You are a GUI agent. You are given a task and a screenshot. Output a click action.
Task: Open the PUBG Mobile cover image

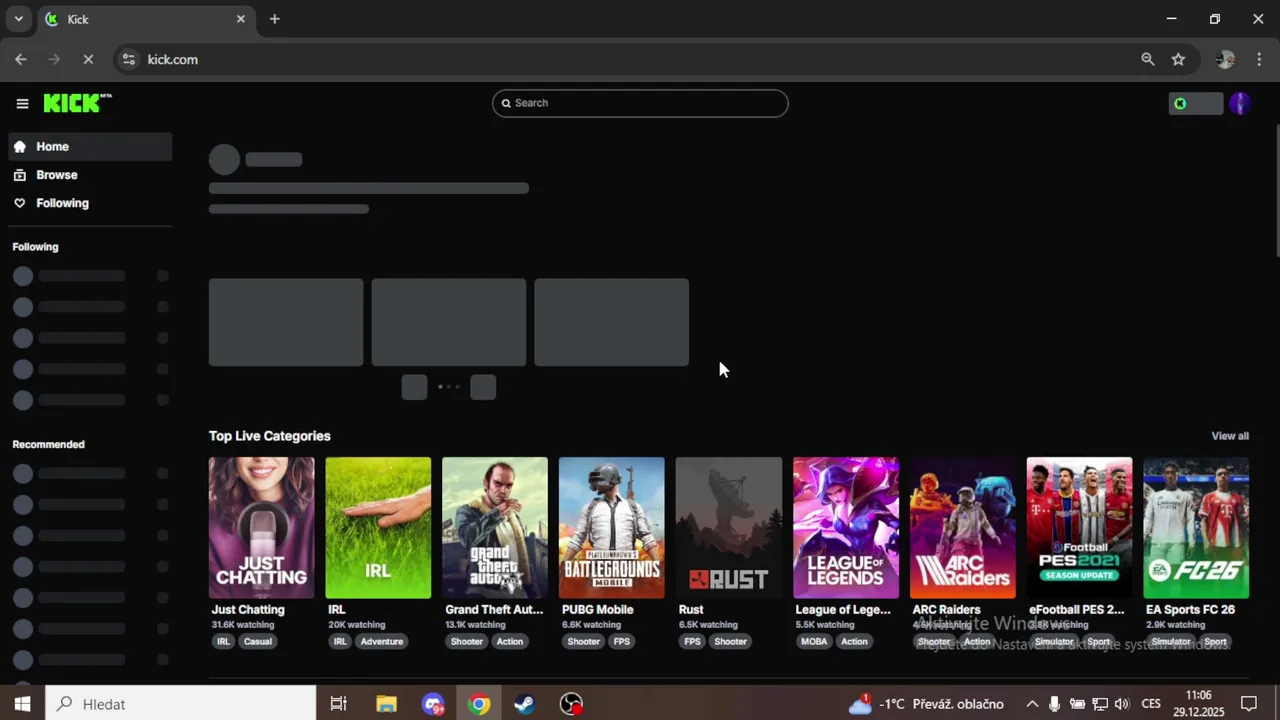pyautogui.click(x=611, y=528)
